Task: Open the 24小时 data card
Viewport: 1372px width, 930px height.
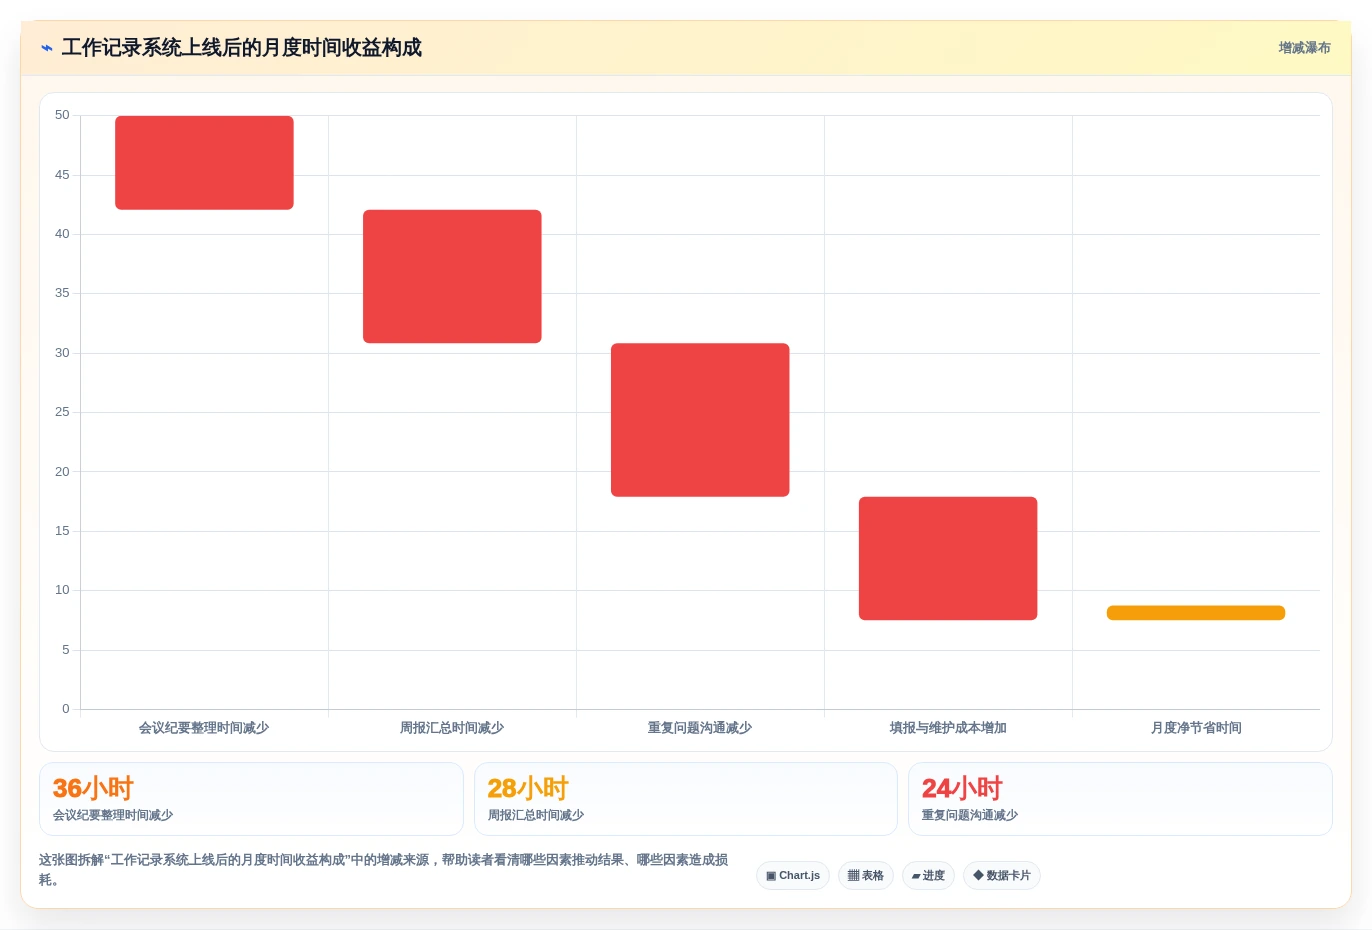Action: pos(1120,799)
